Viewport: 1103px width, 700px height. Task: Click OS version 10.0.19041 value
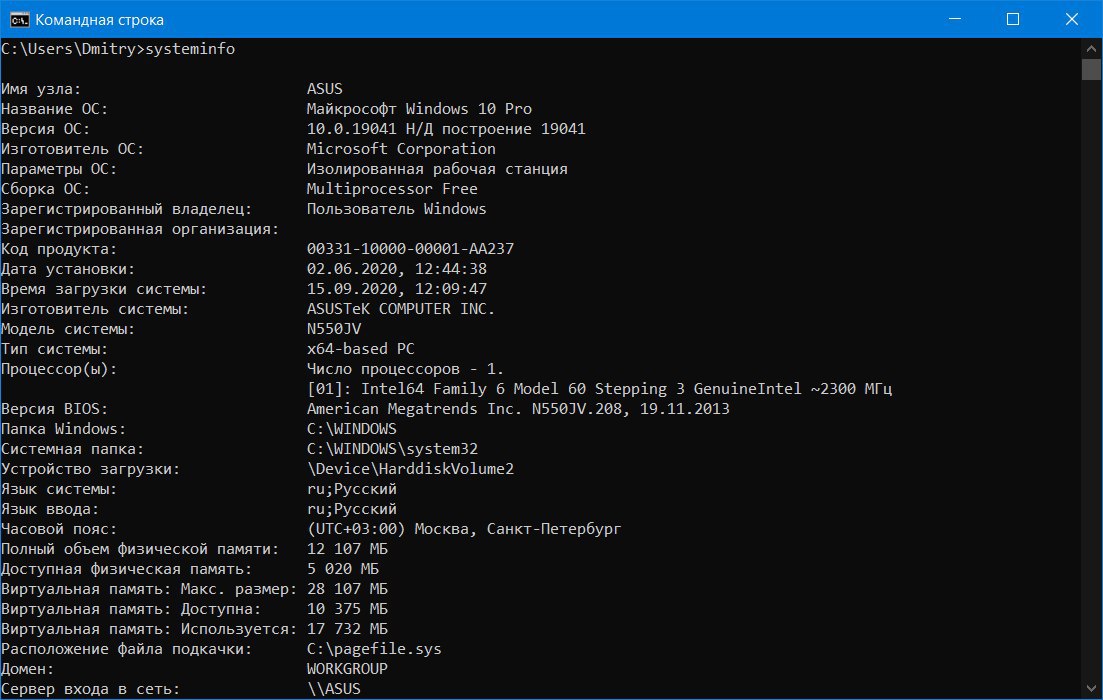[446, 129]
